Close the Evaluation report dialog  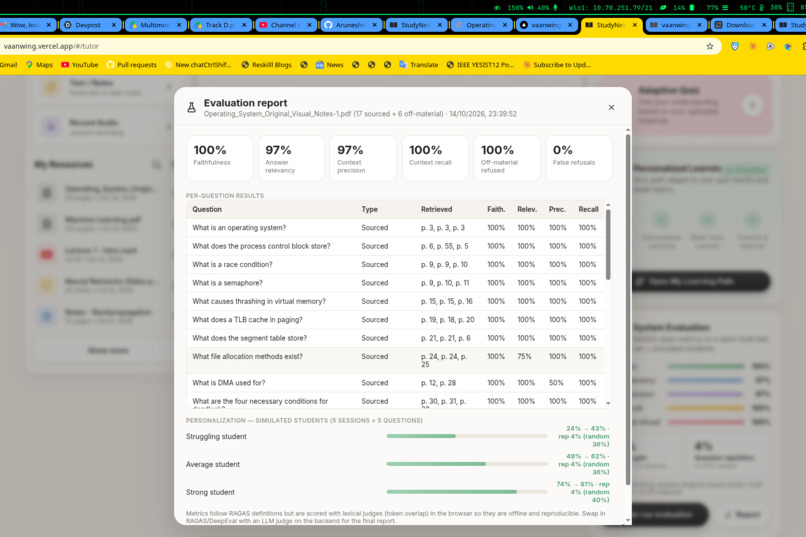point(611,107)
